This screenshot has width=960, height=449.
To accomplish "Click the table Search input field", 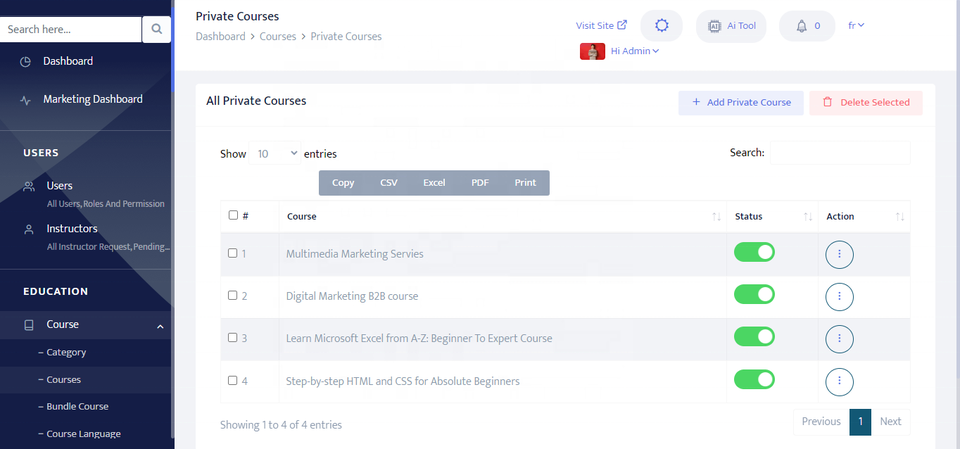I will 839,153.
